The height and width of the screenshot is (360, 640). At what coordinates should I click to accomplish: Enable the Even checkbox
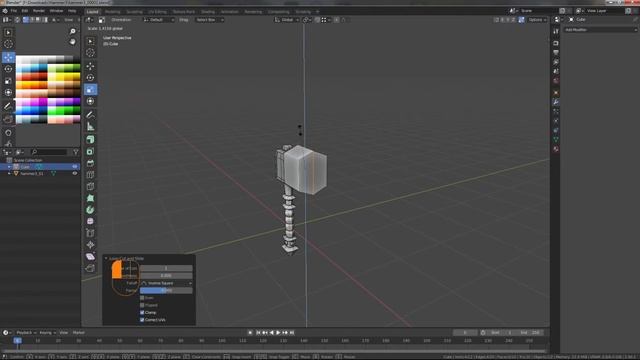click(142, 298)
